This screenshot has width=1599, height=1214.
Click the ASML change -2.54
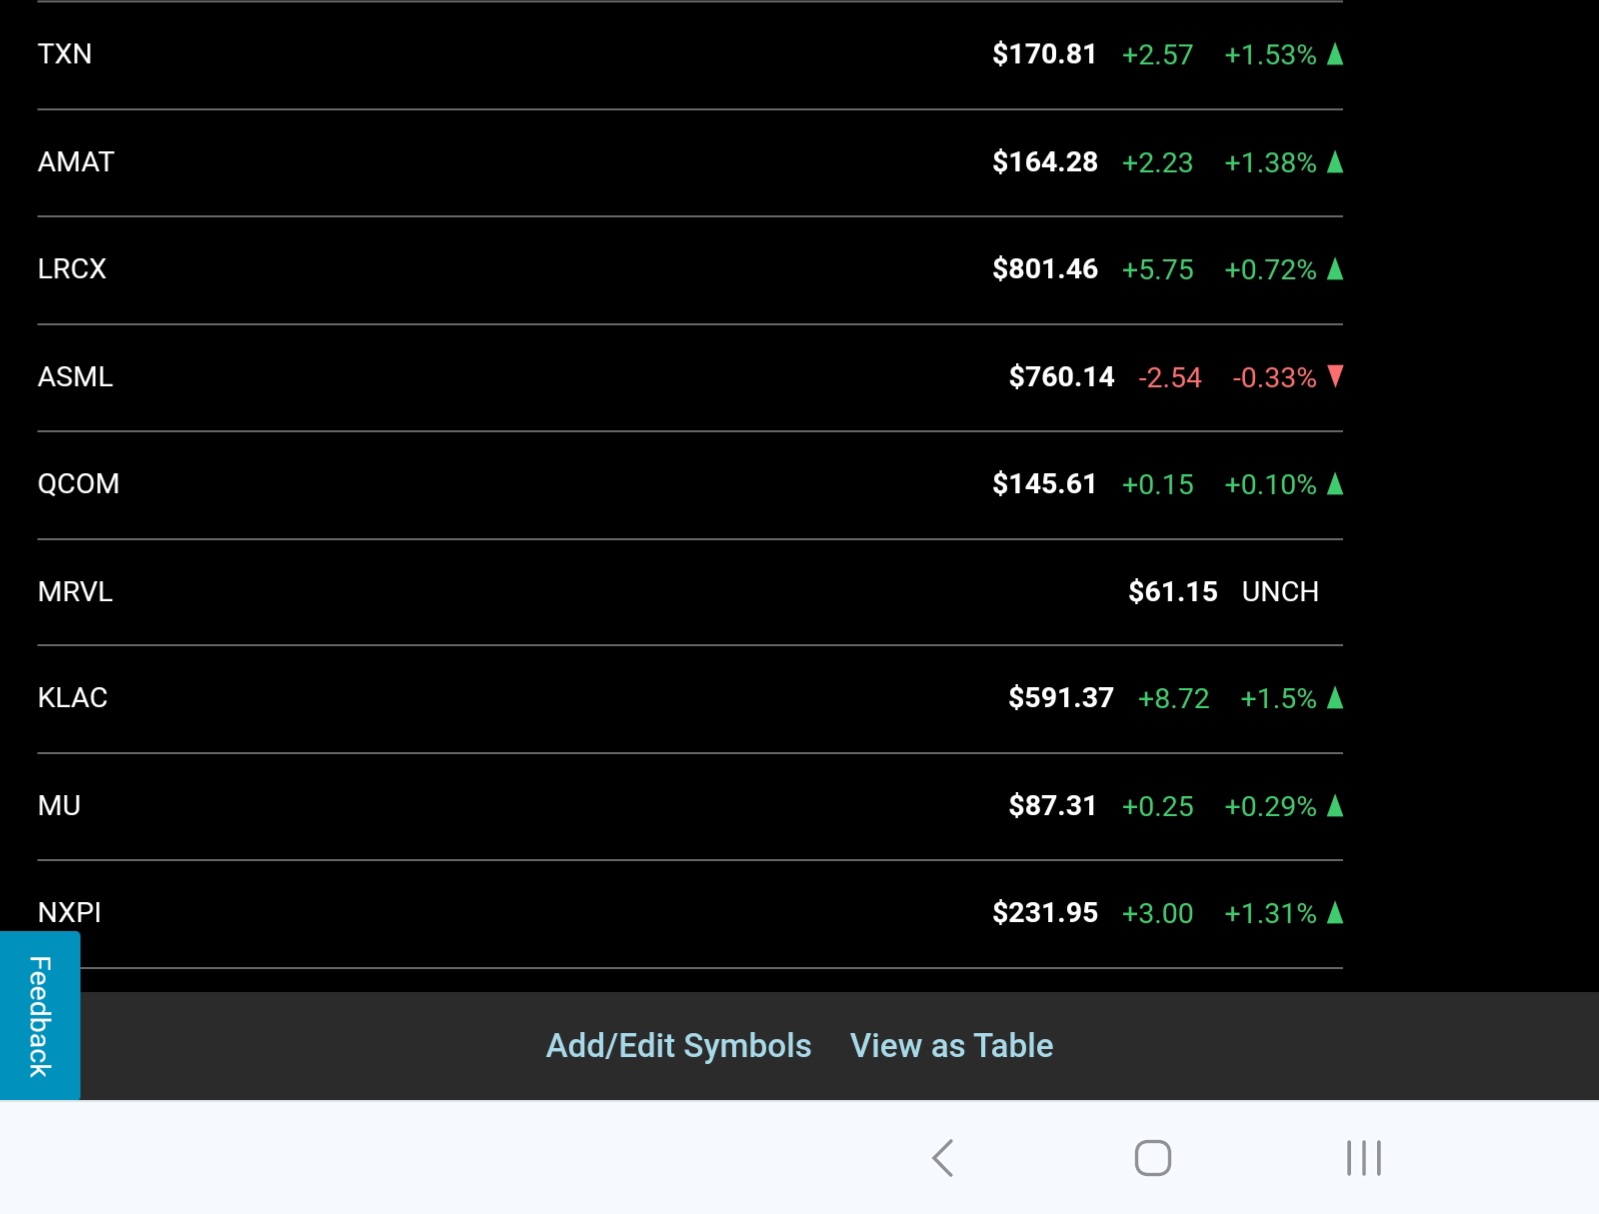(x=1170, y=378)
